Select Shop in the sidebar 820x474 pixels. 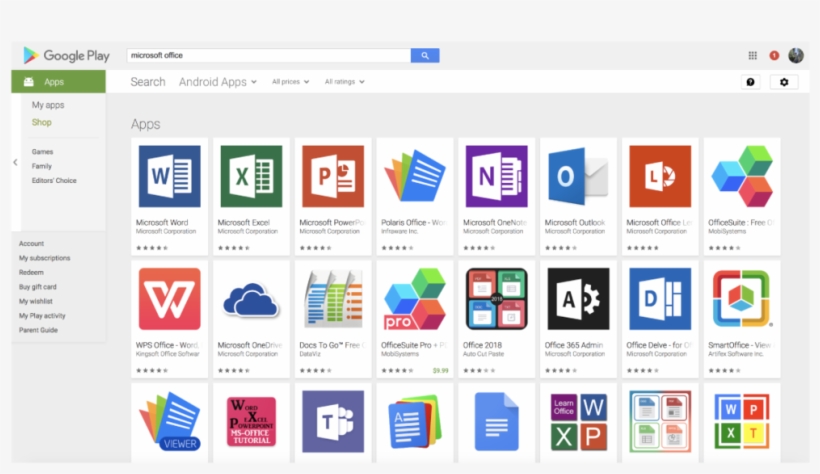click(42, 122)
